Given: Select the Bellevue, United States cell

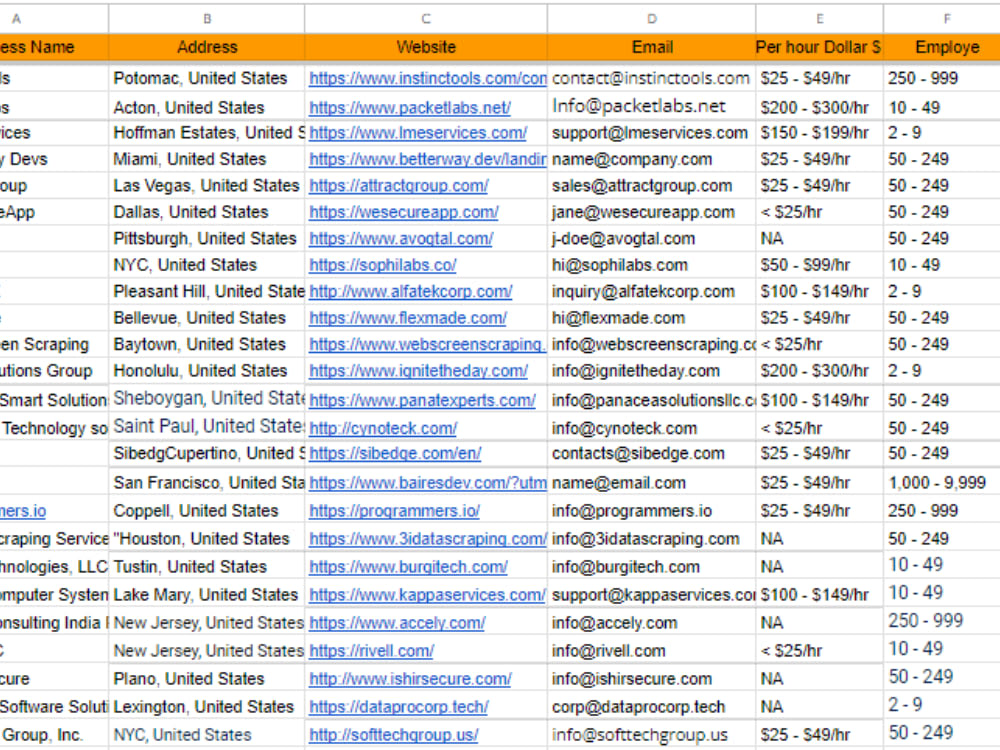Looking at the screenshot, I should 207,318.
